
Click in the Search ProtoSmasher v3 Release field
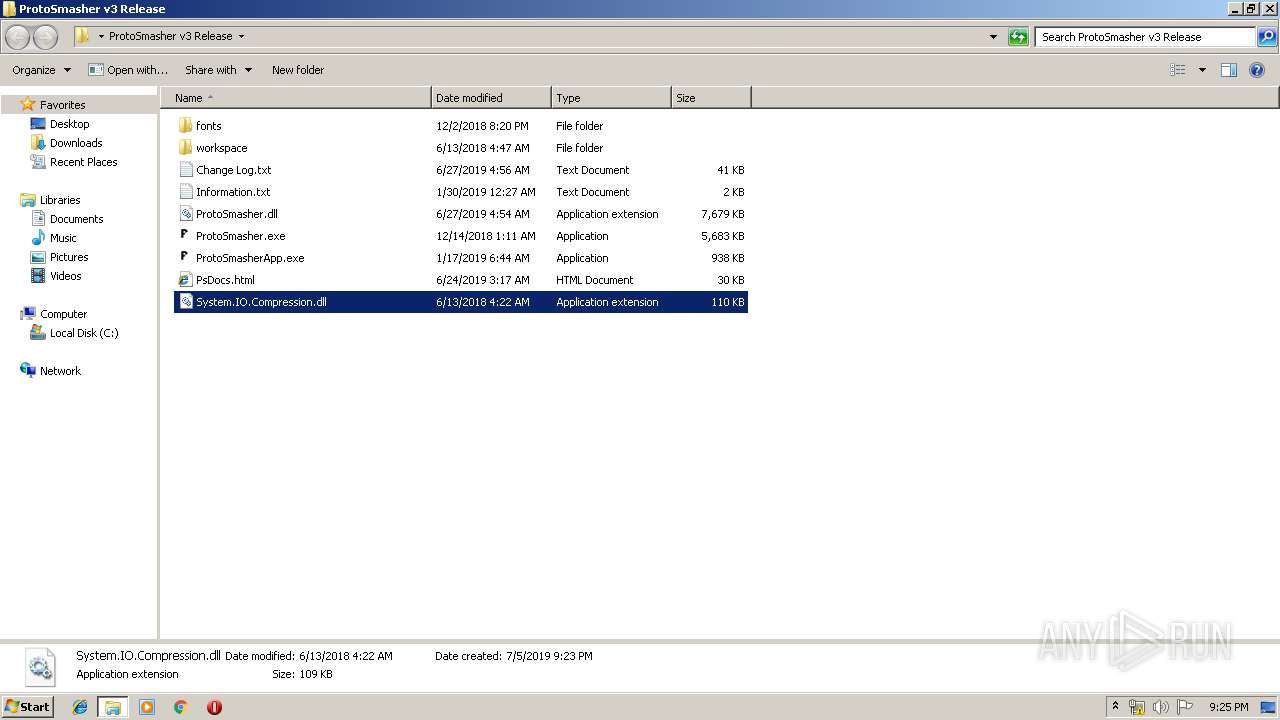tap(1146, 37)
